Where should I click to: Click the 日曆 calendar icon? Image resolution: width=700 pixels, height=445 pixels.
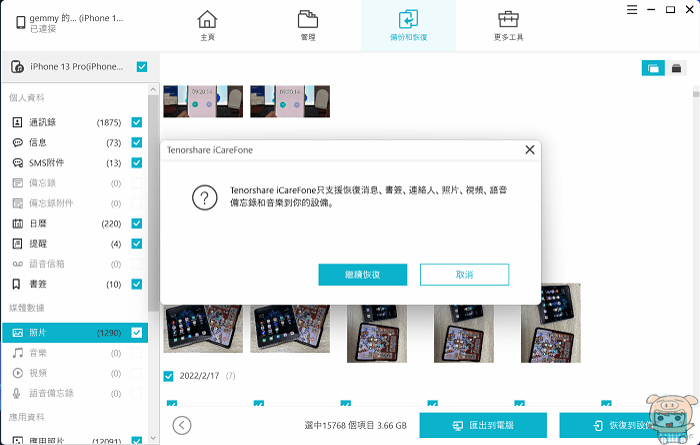[x=17, y=223]
